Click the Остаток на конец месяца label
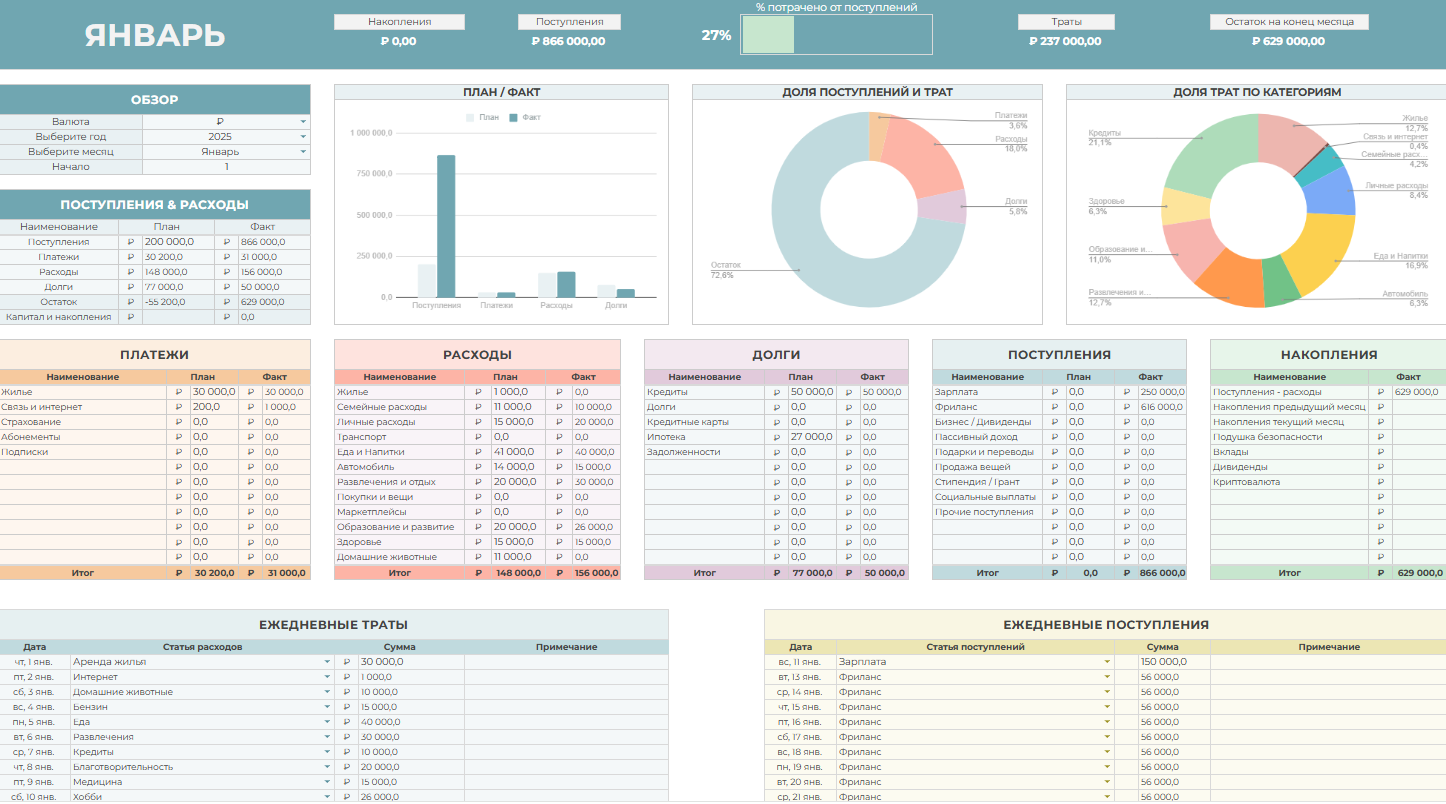The height and width of the screenshot is (804, 1446). click(1288, 22)
